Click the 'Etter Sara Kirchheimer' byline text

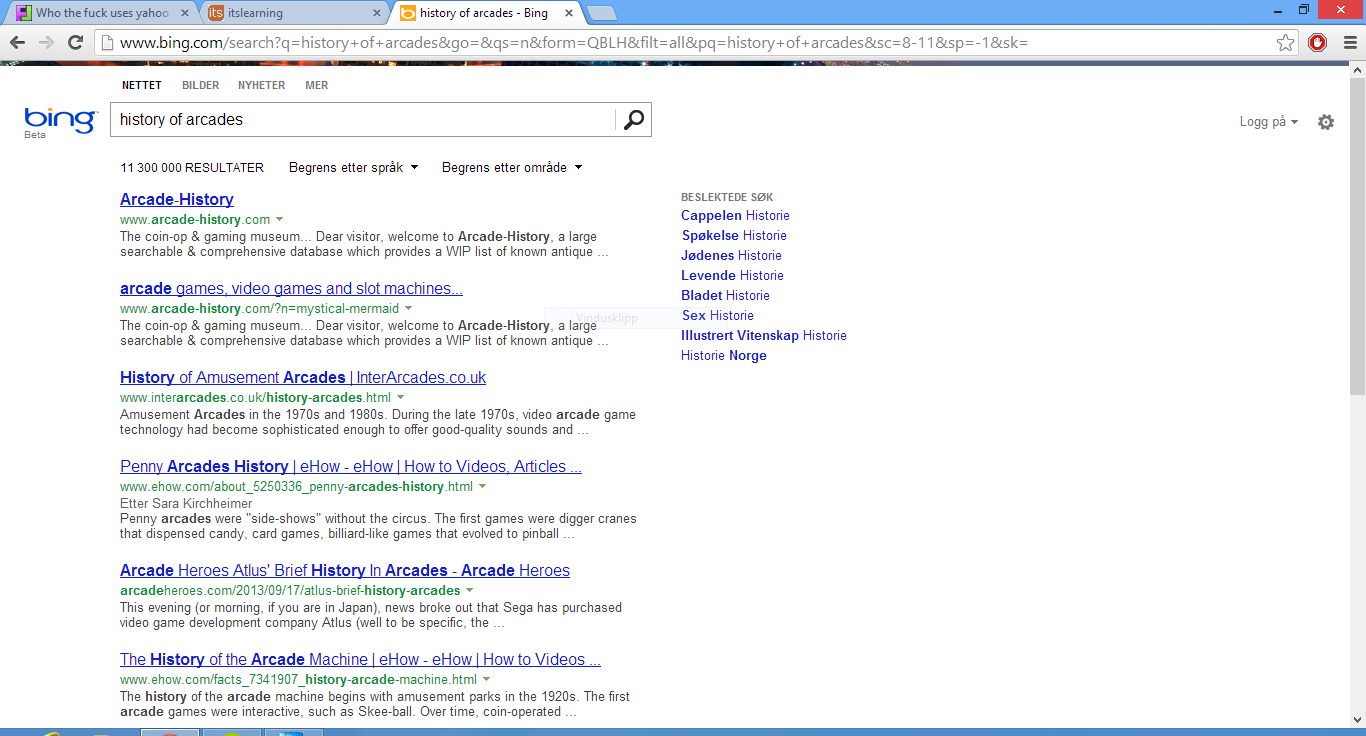pos(186,503)
